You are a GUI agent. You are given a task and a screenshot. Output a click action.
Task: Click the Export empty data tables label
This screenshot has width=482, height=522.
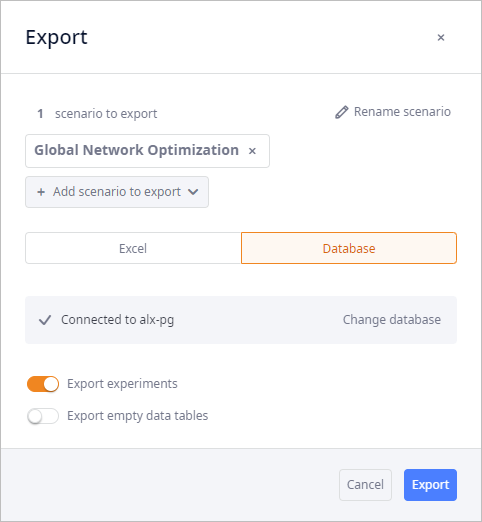[x=138, y=416]
